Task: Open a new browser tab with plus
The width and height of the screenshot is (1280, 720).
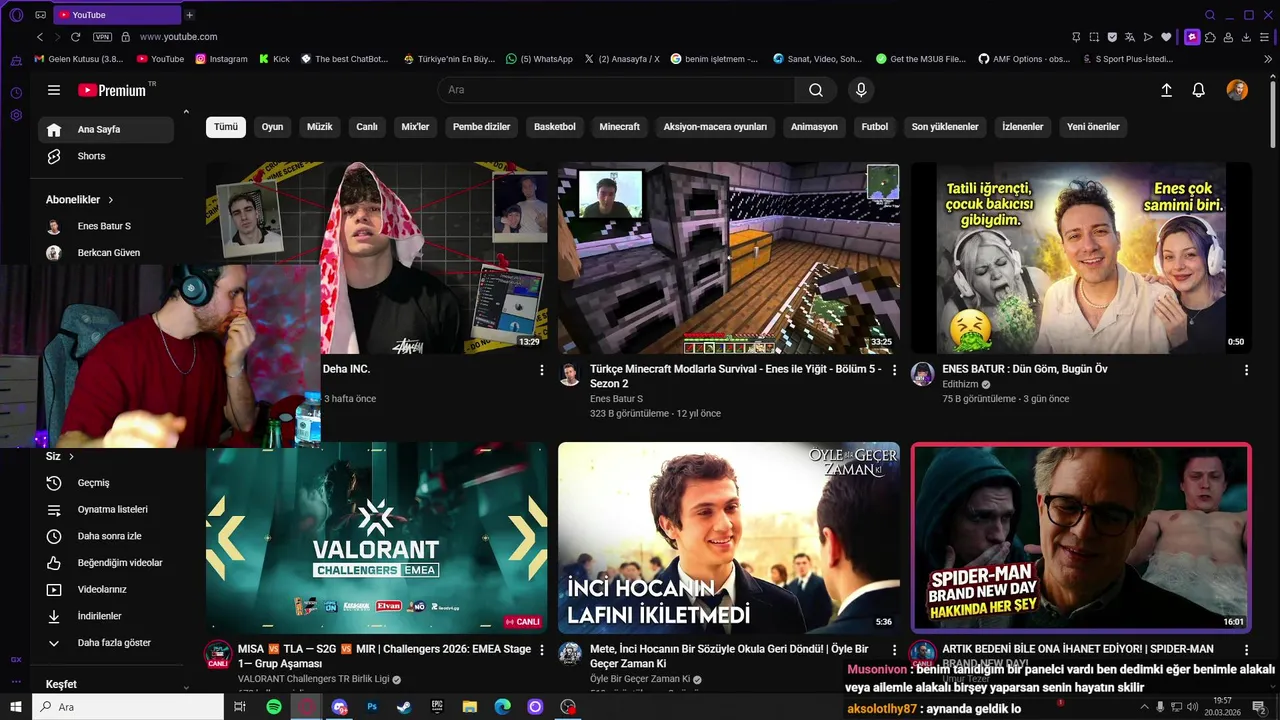Action: pyautogui.click(x=190, y=15)
